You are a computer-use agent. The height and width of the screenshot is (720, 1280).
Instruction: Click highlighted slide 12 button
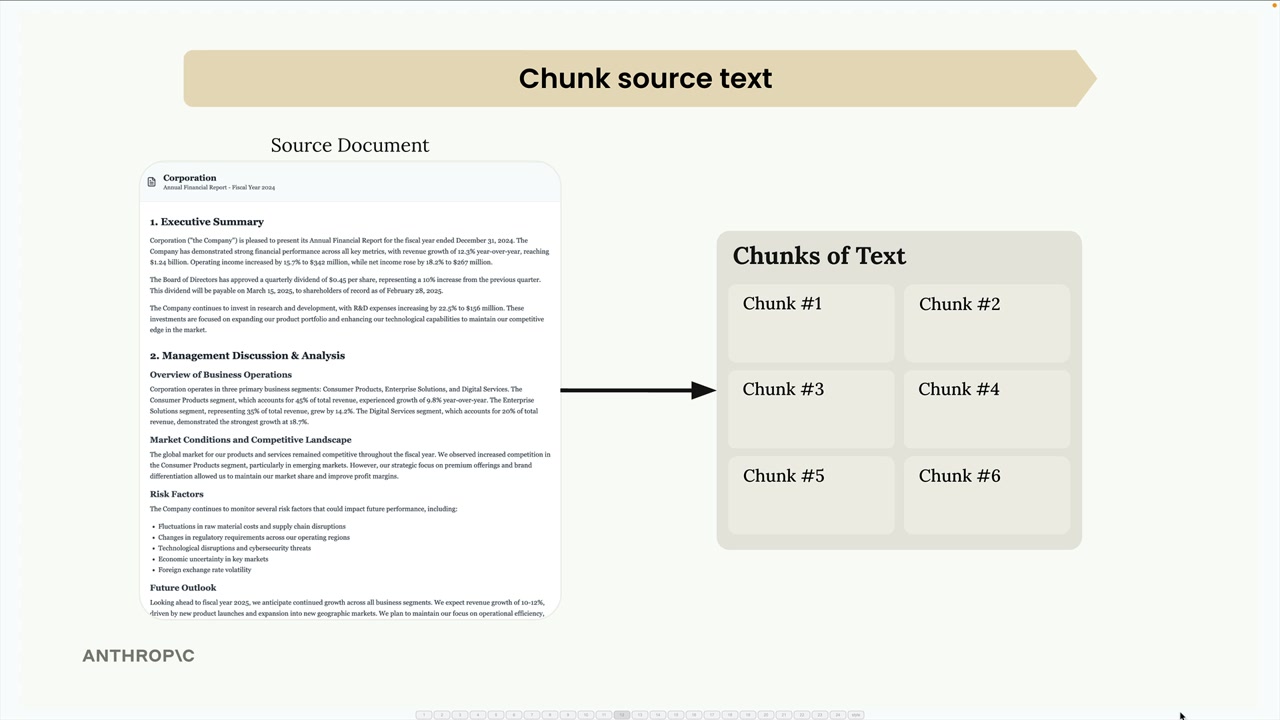pyautogui.click(x=622, y=715)
